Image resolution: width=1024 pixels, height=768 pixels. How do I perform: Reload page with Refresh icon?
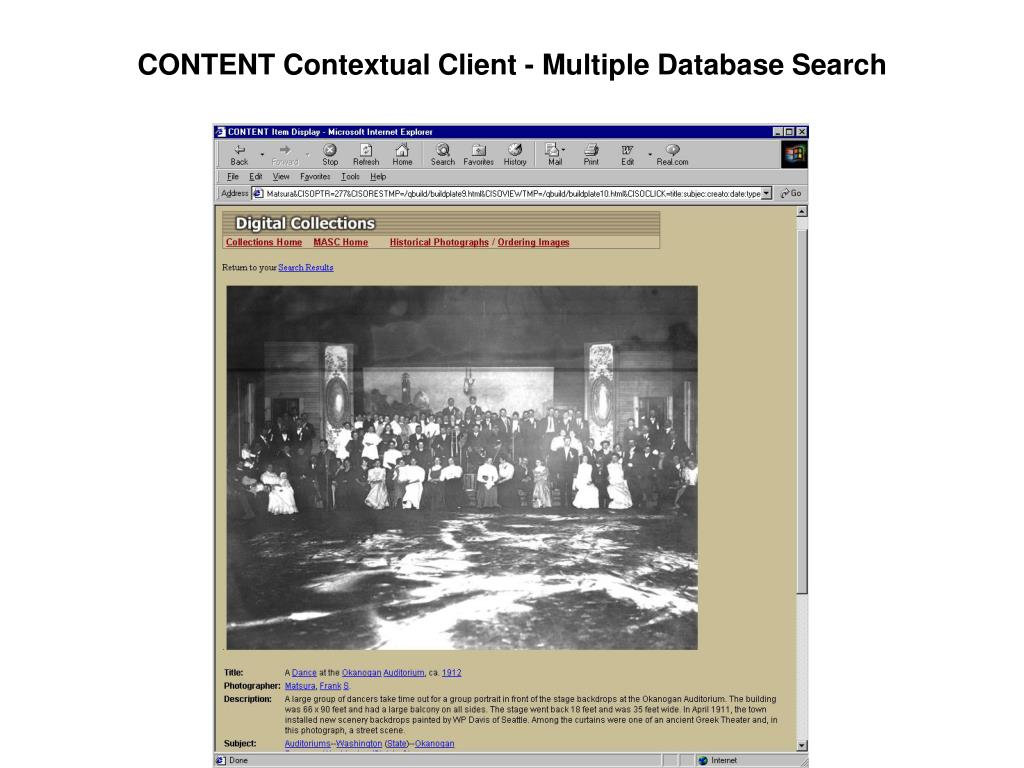tap(366, 150)
